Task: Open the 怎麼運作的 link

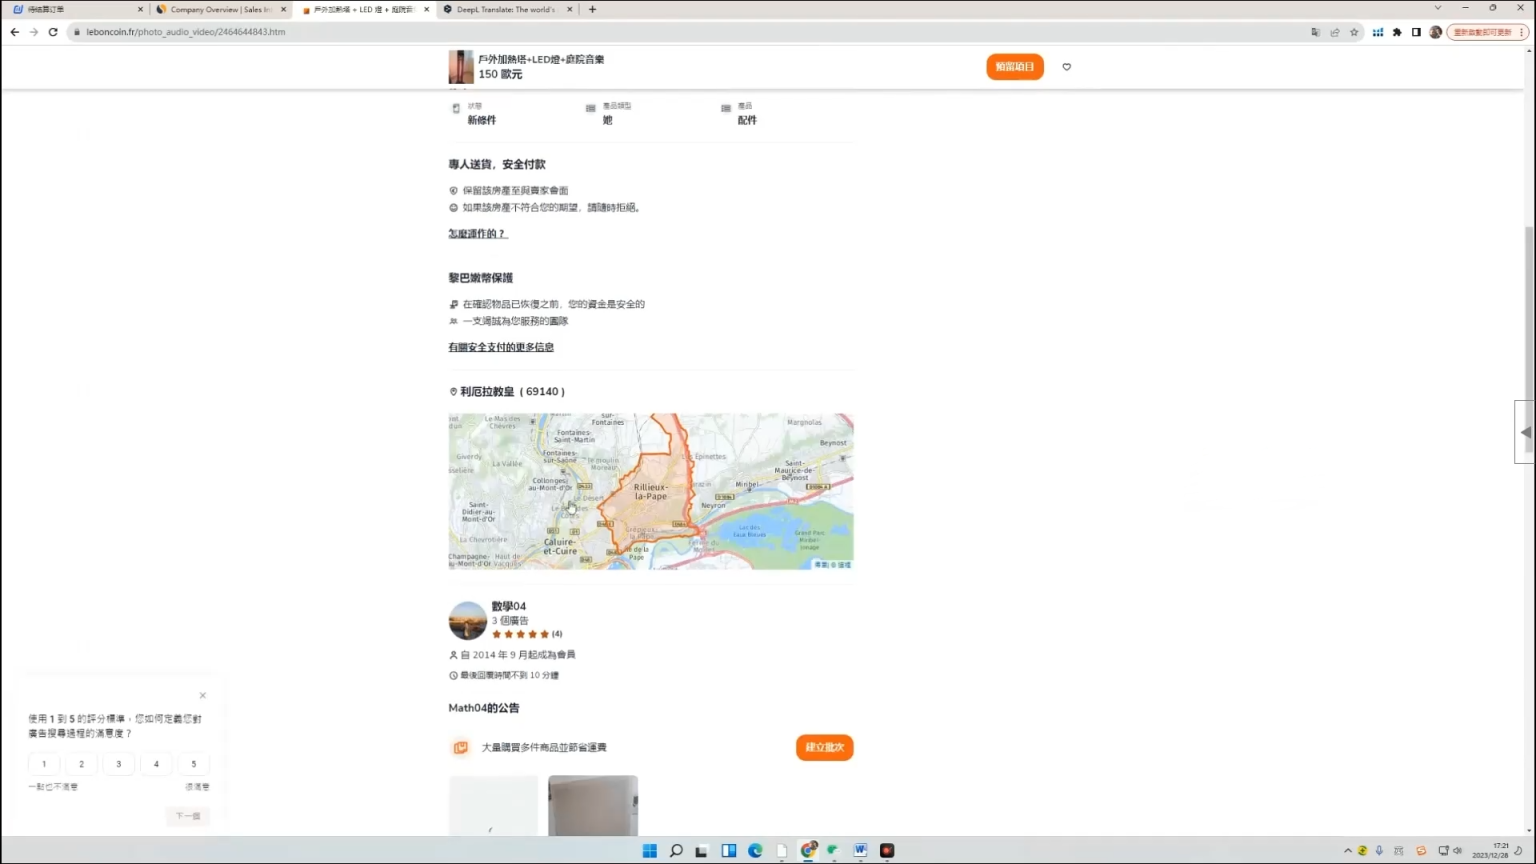Action: click(477, 233)
